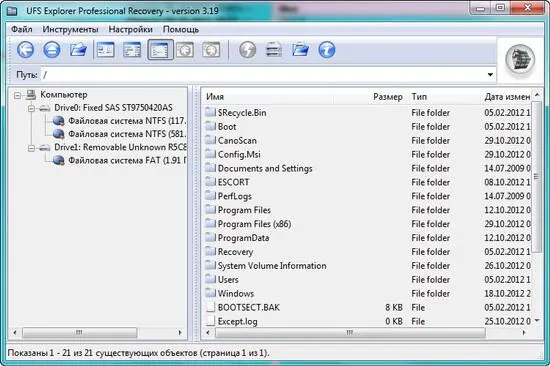The width and height of the screenshot is (550, 366).
Task: Click the file list vertical scrollbar thumb
Action: [536, 177]
